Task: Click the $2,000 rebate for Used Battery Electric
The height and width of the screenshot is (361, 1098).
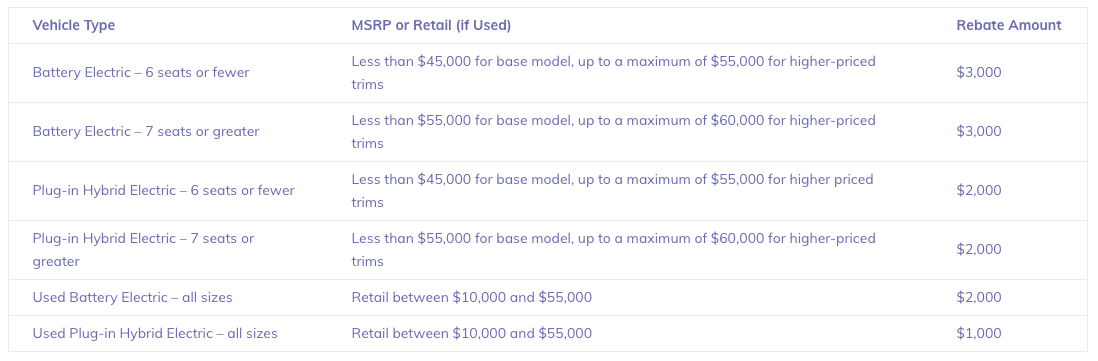Action: point(979,297)
